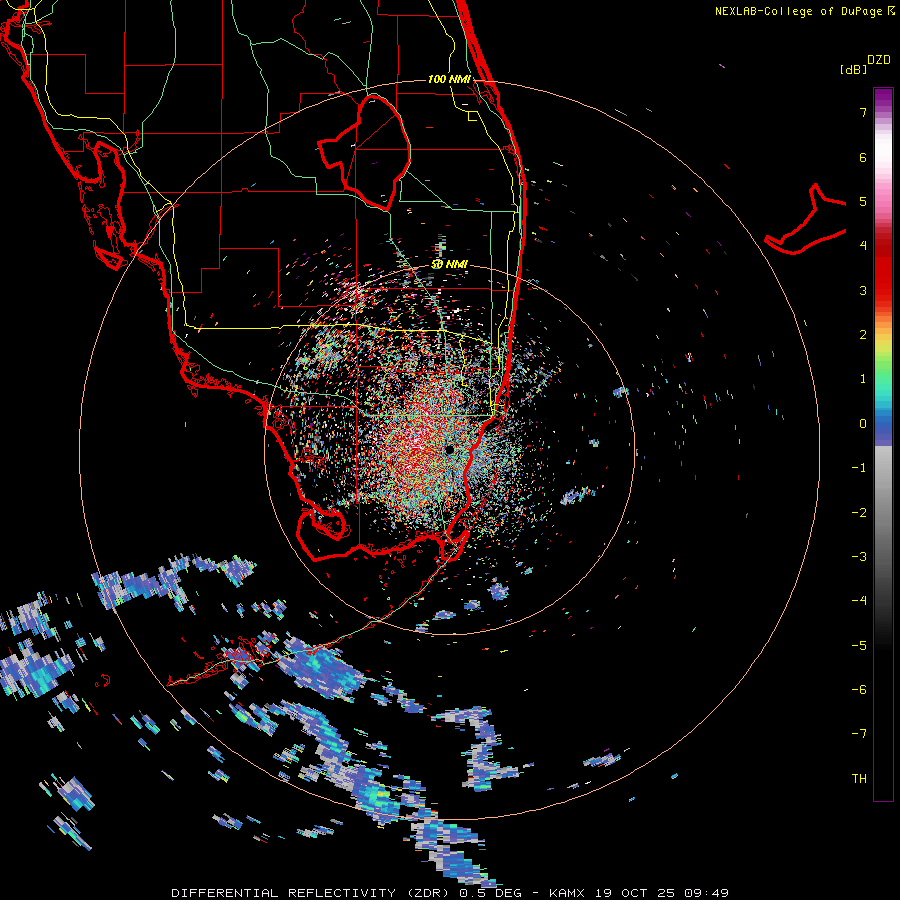The image size is (900, 900).
Task: Click the scale value -2
Action: coord(859,513)
